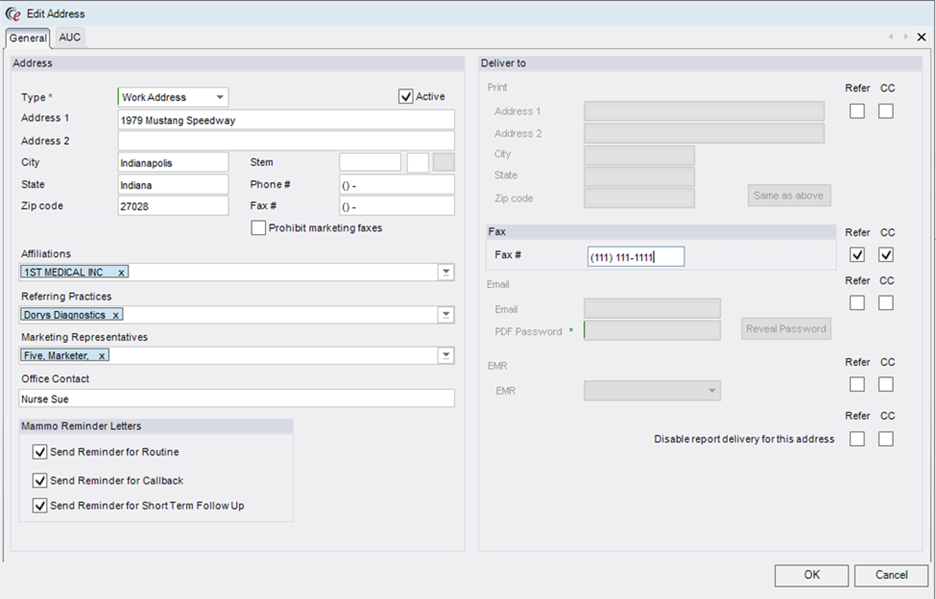
Task: Click the OK button
Action: (x=811, y=575)
